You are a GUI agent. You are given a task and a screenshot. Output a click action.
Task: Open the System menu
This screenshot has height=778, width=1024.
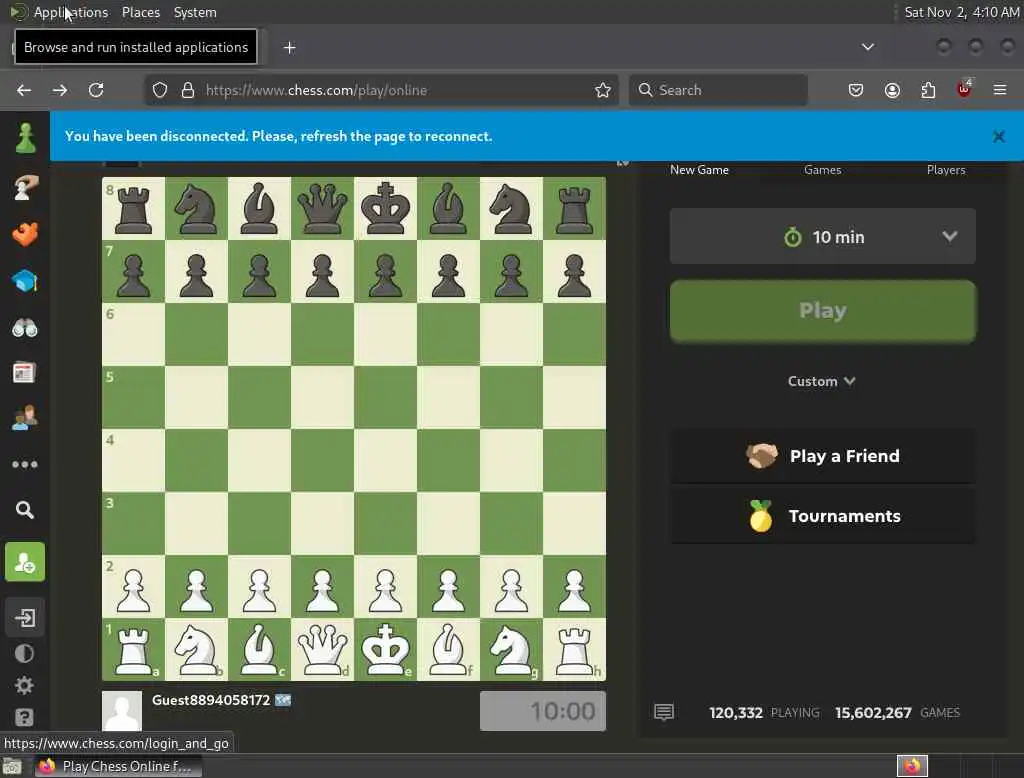195,12
